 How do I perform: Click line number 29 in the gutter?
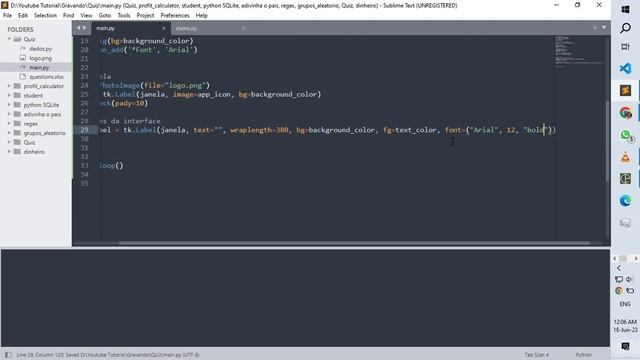(x=84, y=130)
